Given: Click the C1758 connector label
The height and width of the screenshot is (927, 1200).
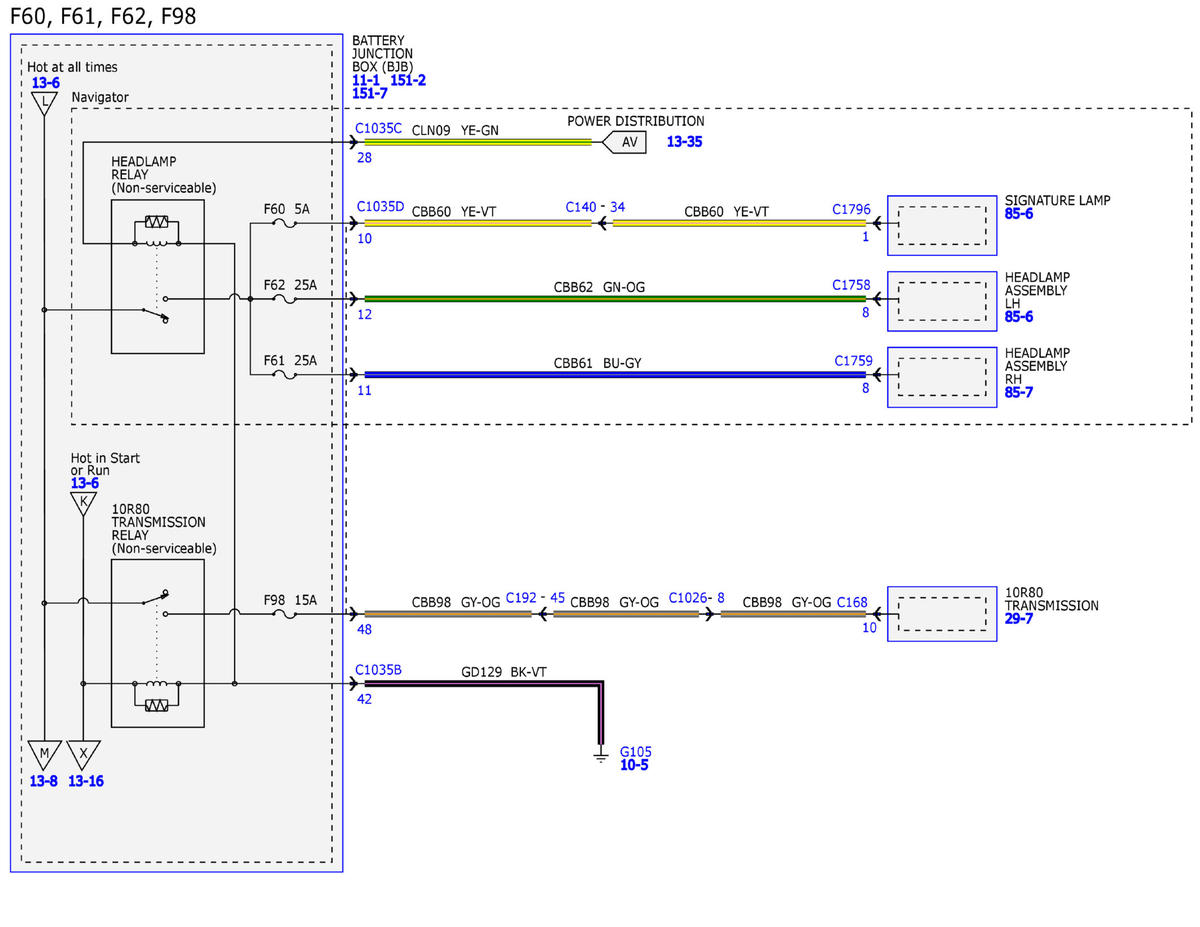Looking at the screenshot, I should coord(852,285).
